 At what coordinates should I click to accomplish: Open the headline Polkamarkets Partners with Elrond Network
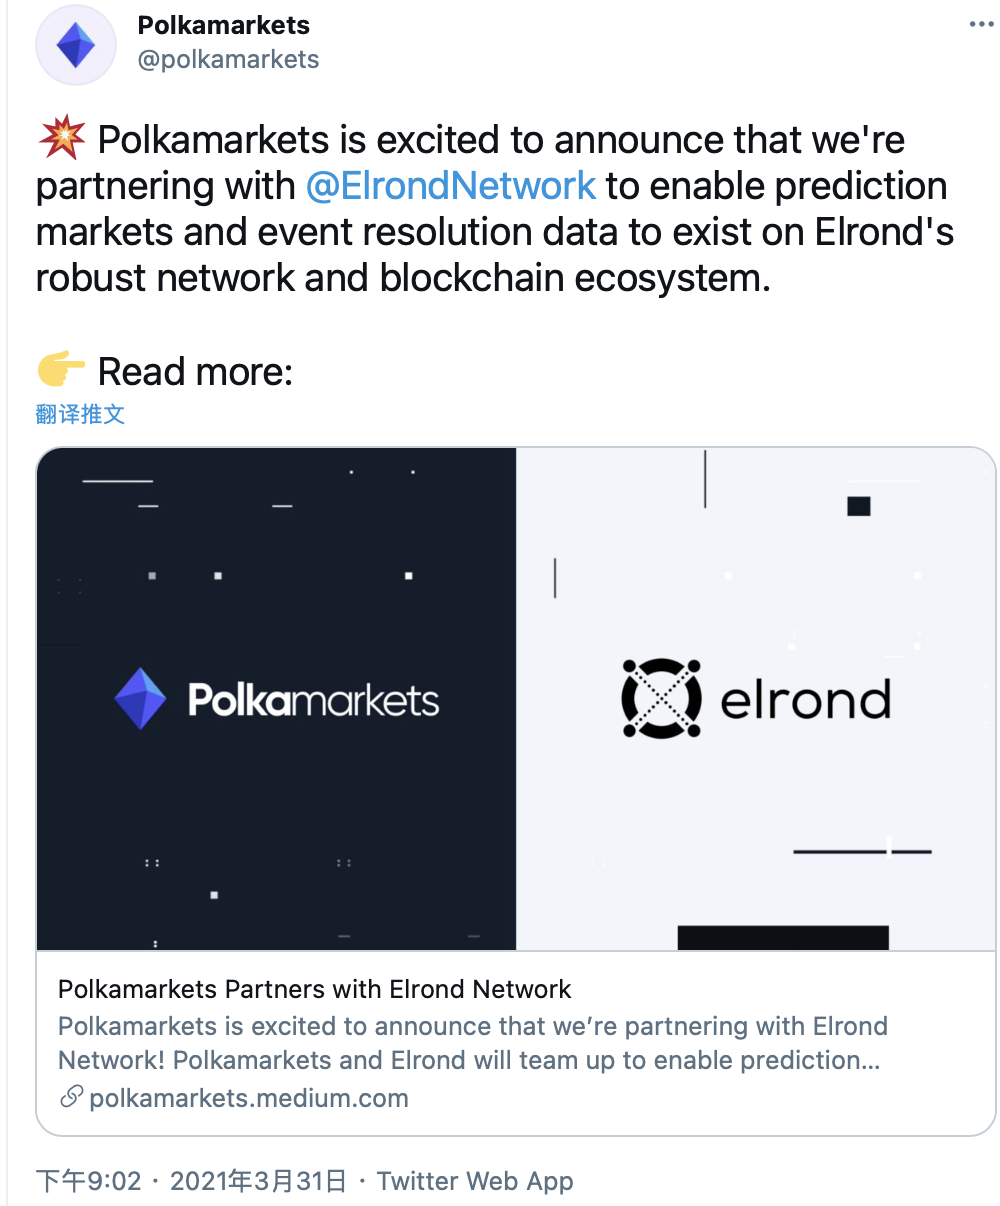coord(315,990)
